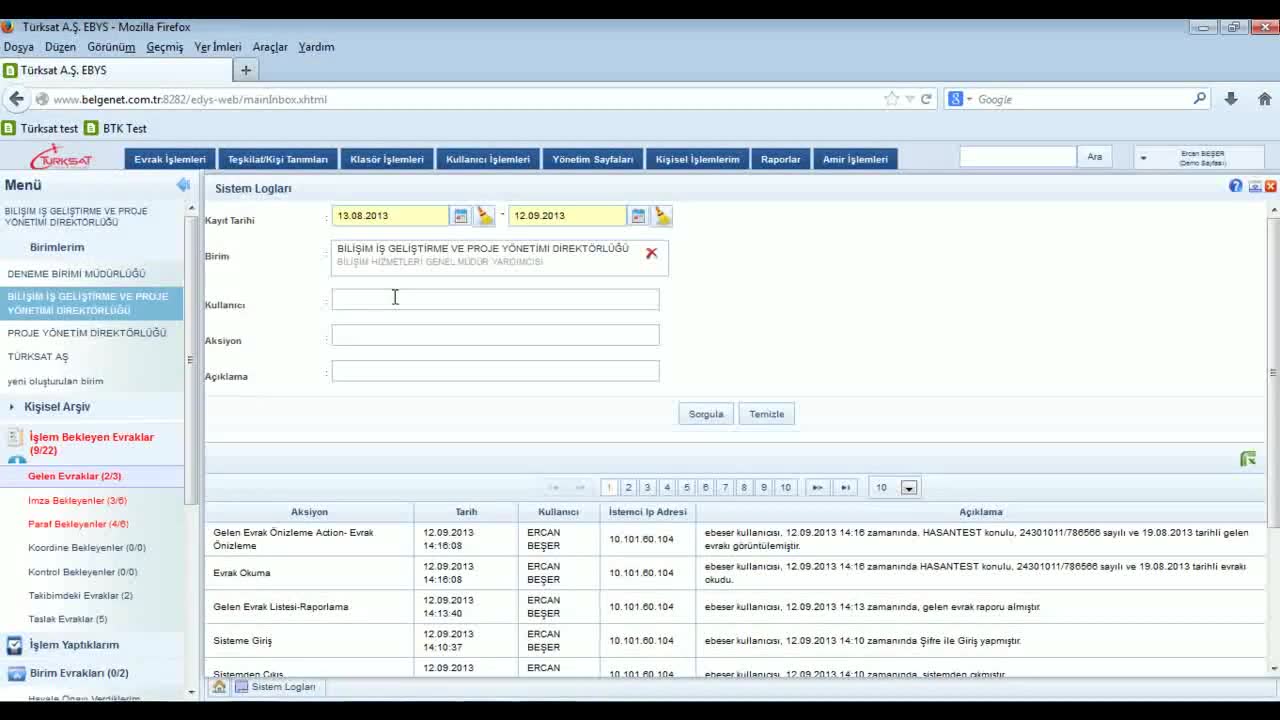Screen dimensions: 1280x720
Task: Open user dropdown next to Ercan BEŞER
Action: pos(1143,158)
